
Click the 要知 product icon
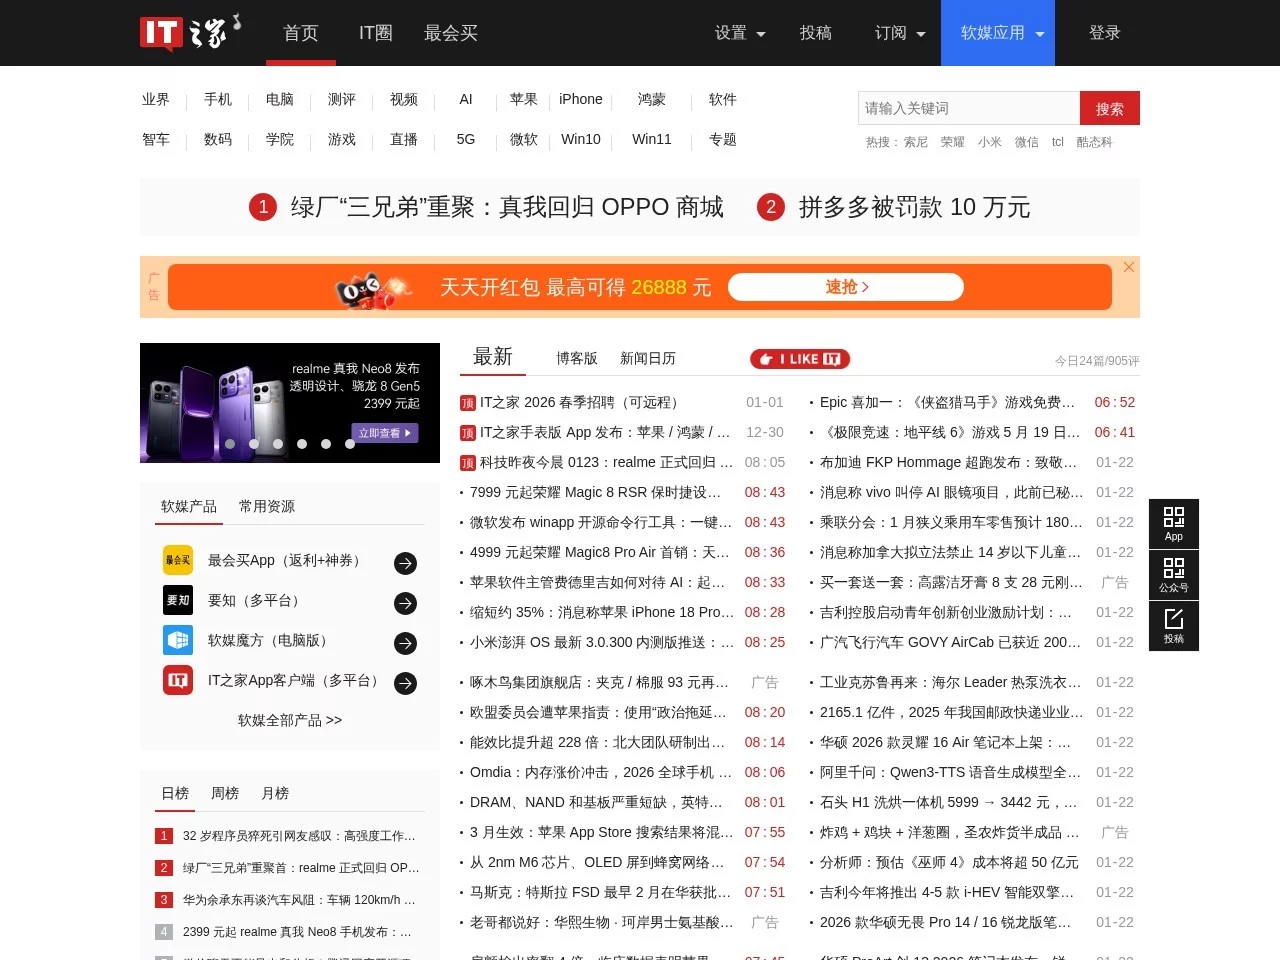coord(178,600)
